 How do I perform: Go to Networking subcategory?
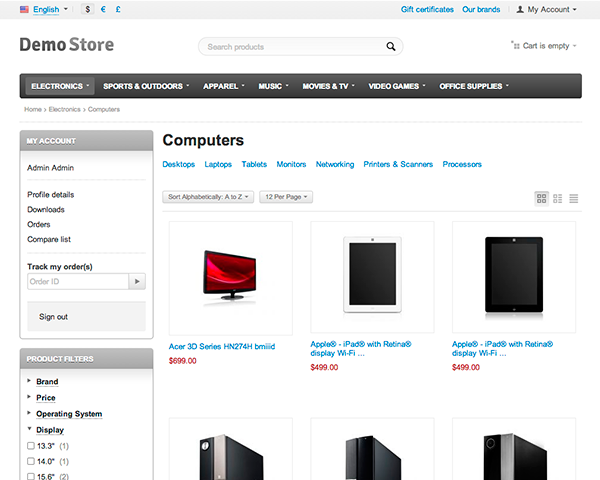click(x=335, y=164)
